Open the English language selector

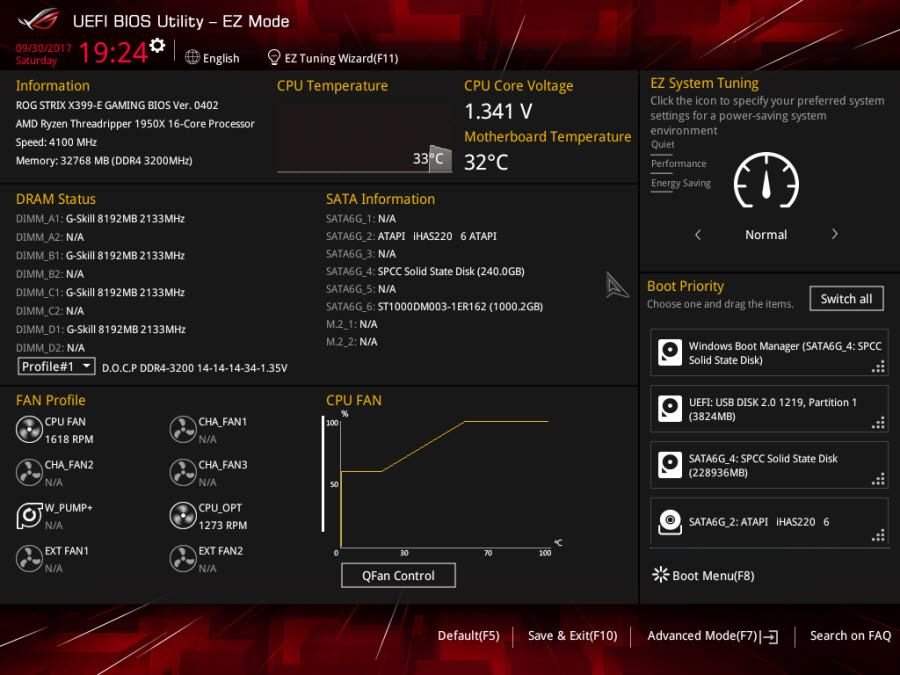click(x=212, y=58)
